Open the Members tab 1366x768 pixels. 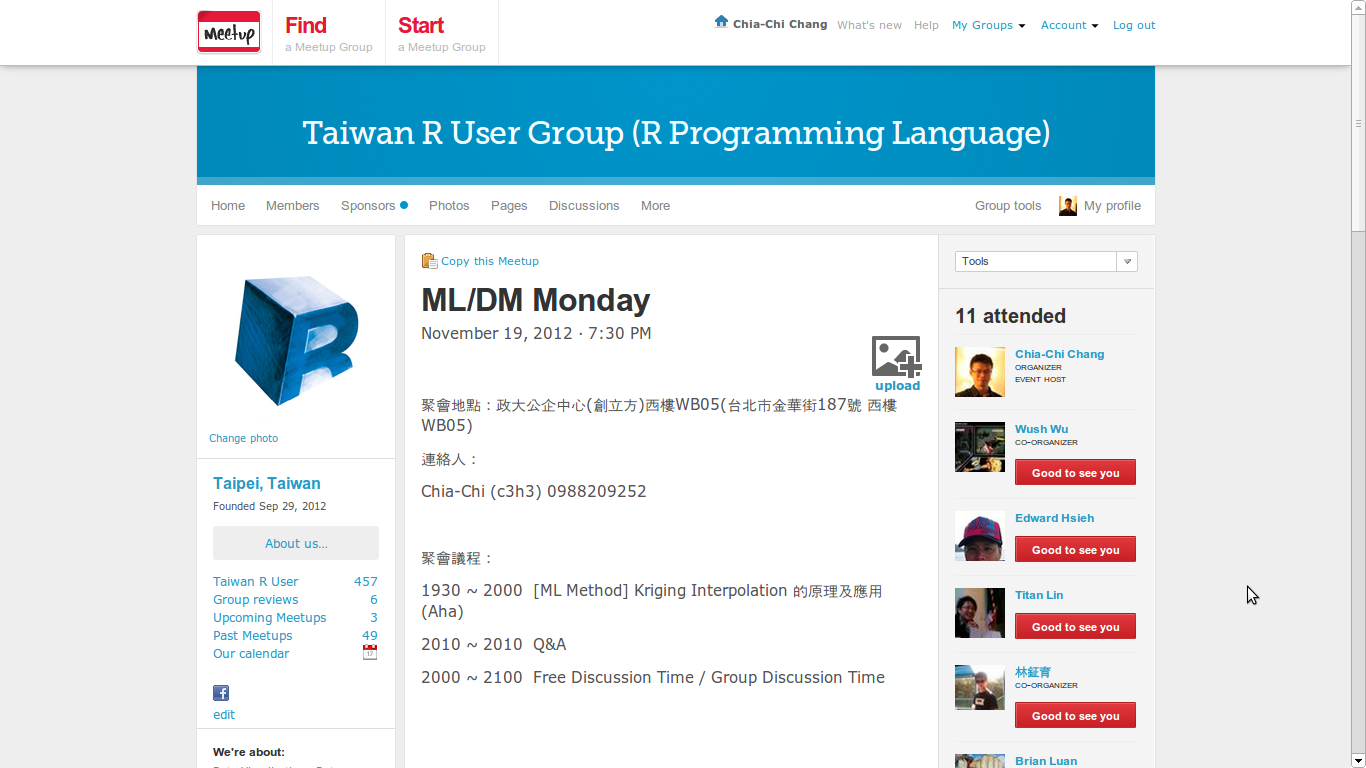click(x=293, y=205)
